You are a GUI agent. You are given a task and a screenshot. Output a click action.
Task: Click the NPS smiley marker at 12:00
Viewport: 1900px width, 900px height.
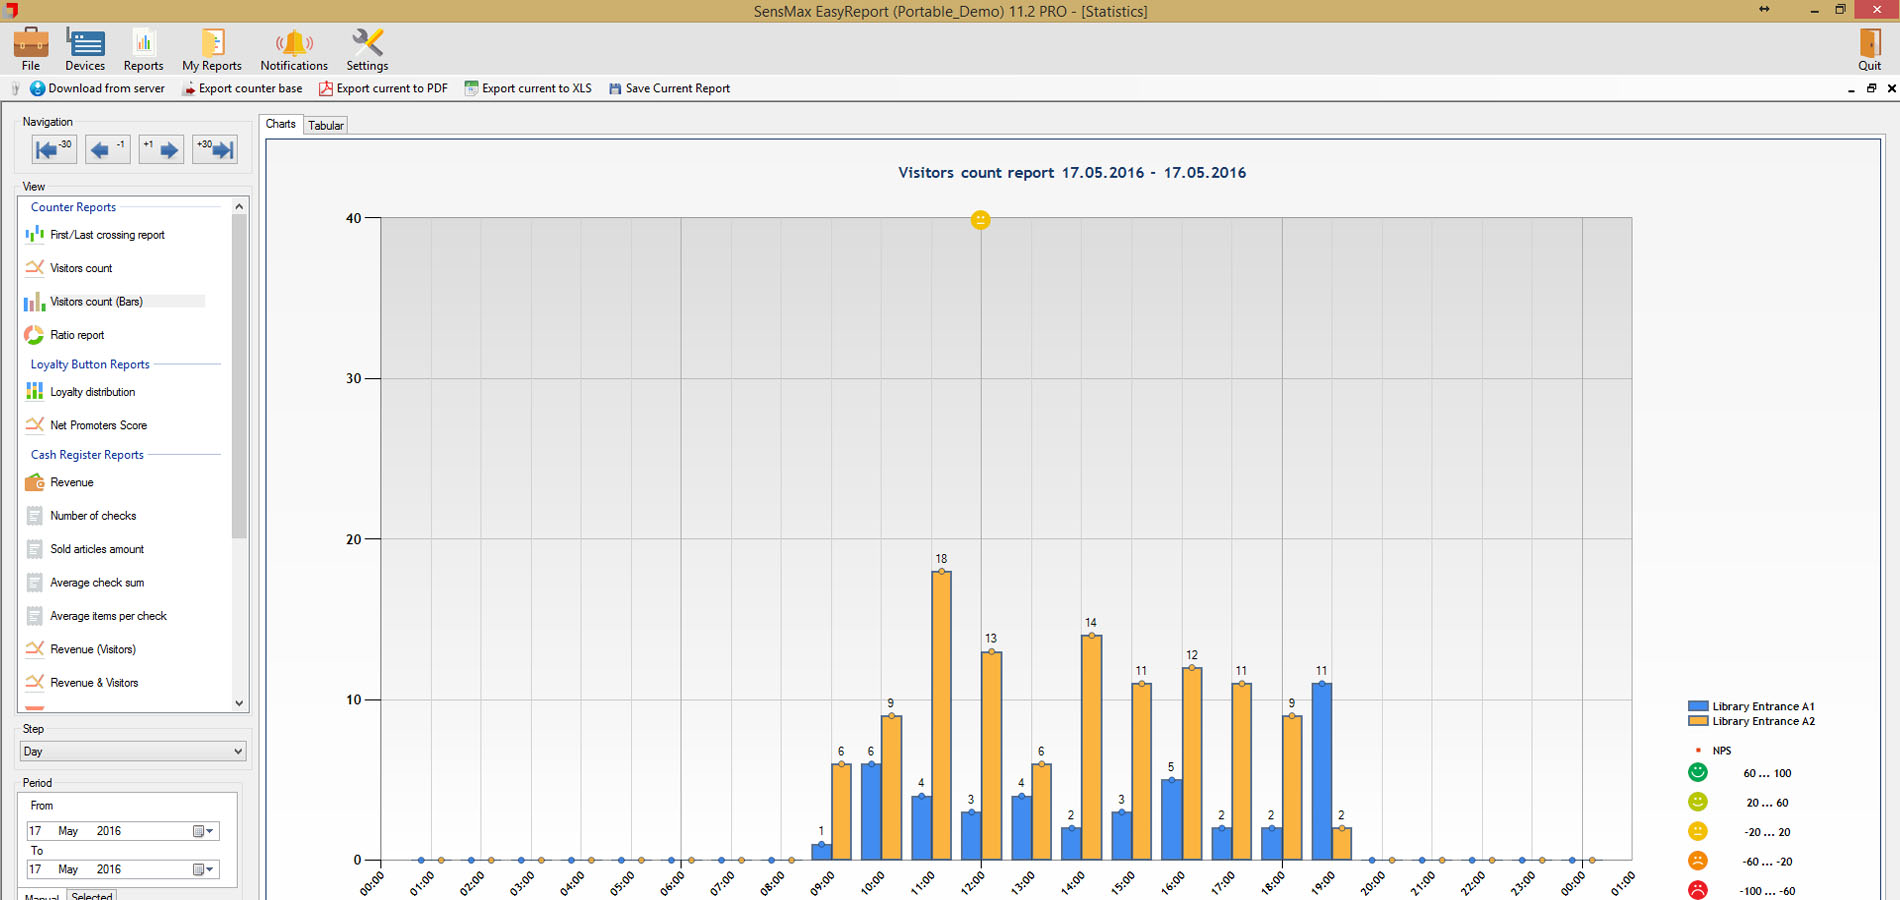click(x=981, y=220)
